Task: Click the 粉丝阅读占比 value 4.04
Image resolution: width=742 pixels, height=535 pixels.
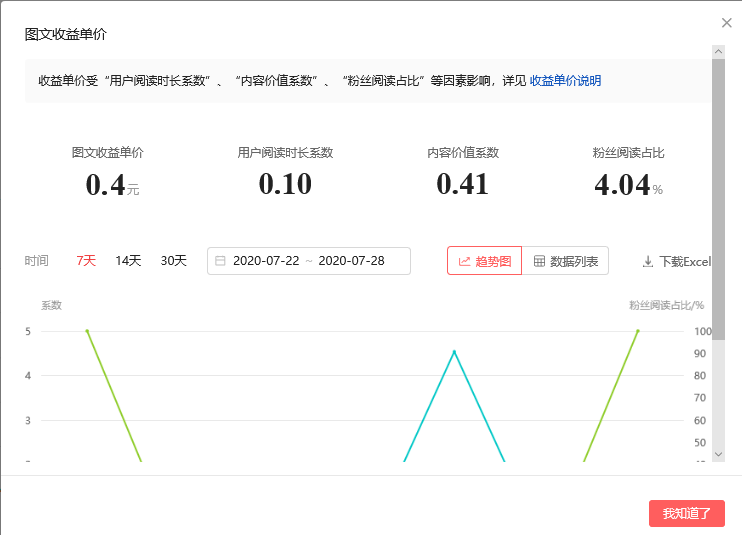Action: pos(622,184)
